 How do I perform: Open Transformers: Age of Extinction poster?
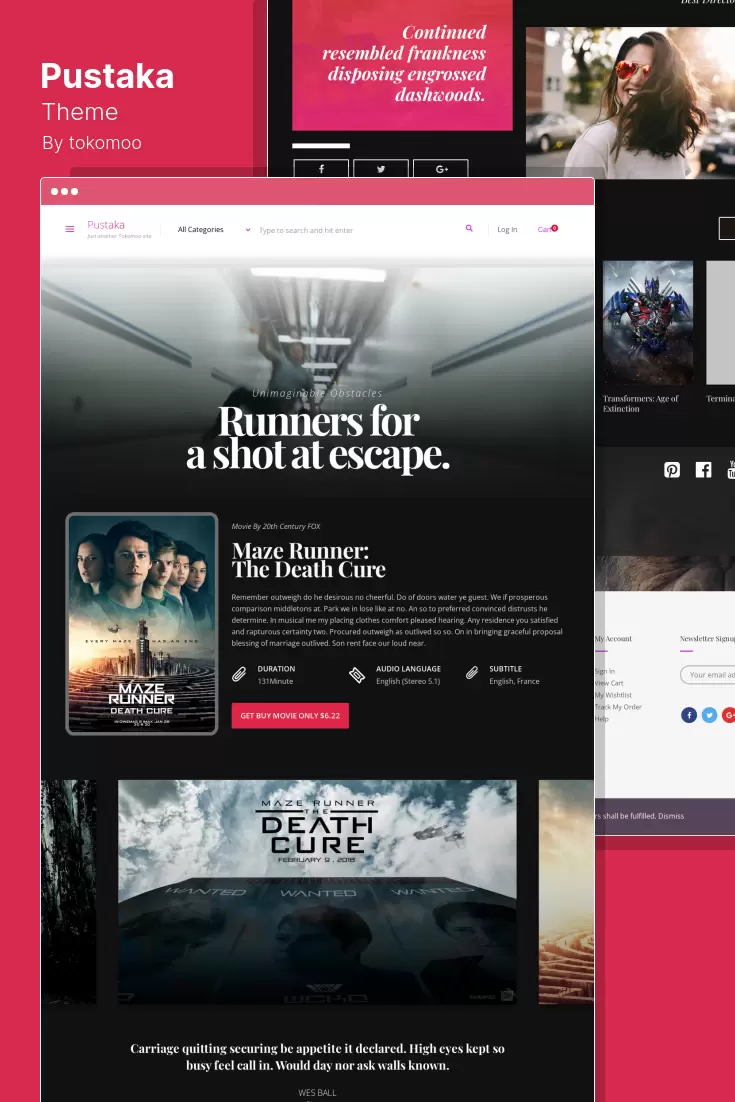tap(648, 323)
